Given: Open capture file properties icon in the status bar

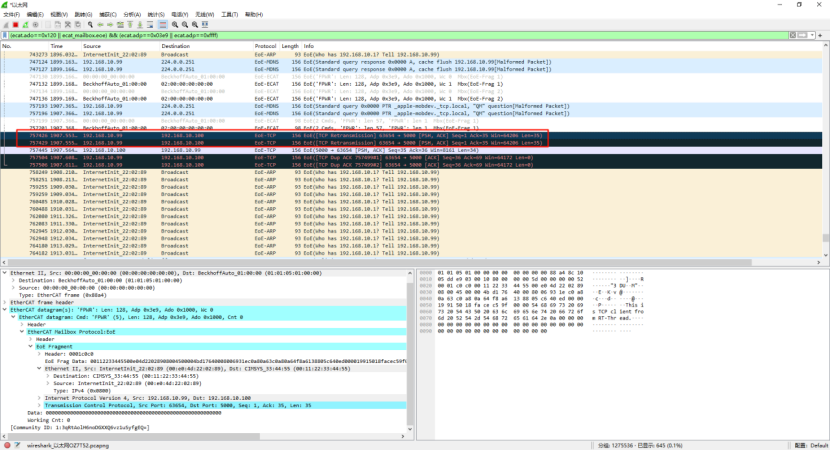Looking at the screenshot, I should [17, 445].
